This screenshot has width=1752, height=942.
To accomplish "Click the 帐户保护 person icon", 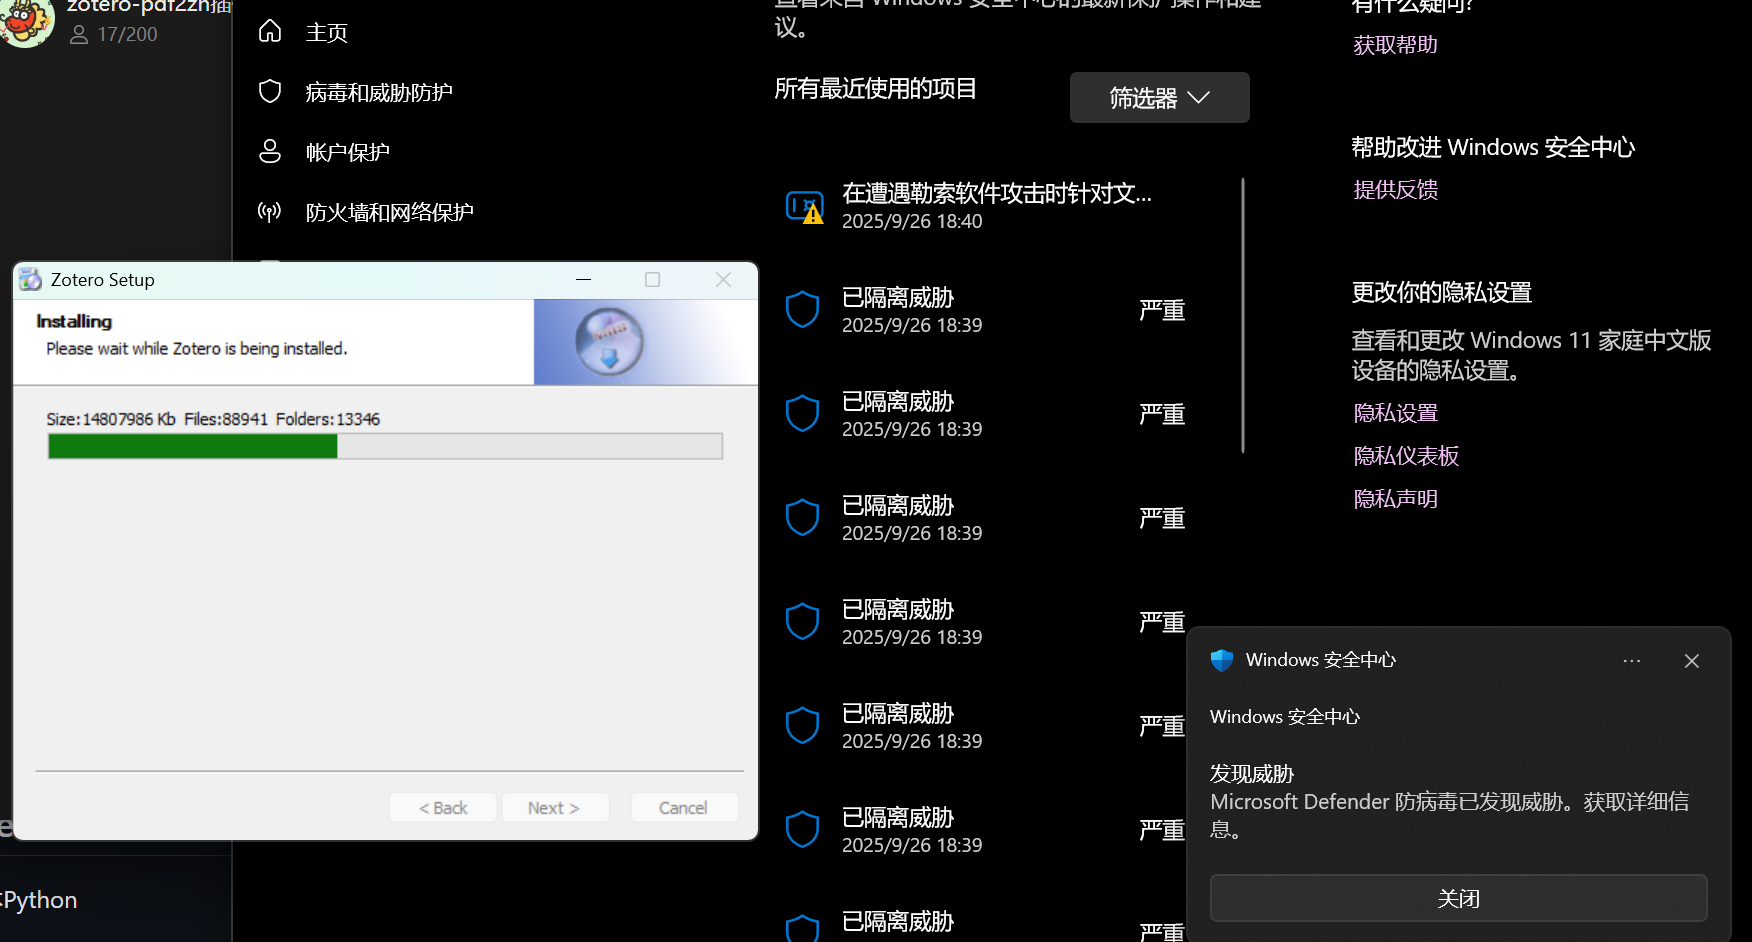I will (x=270, y=152).
